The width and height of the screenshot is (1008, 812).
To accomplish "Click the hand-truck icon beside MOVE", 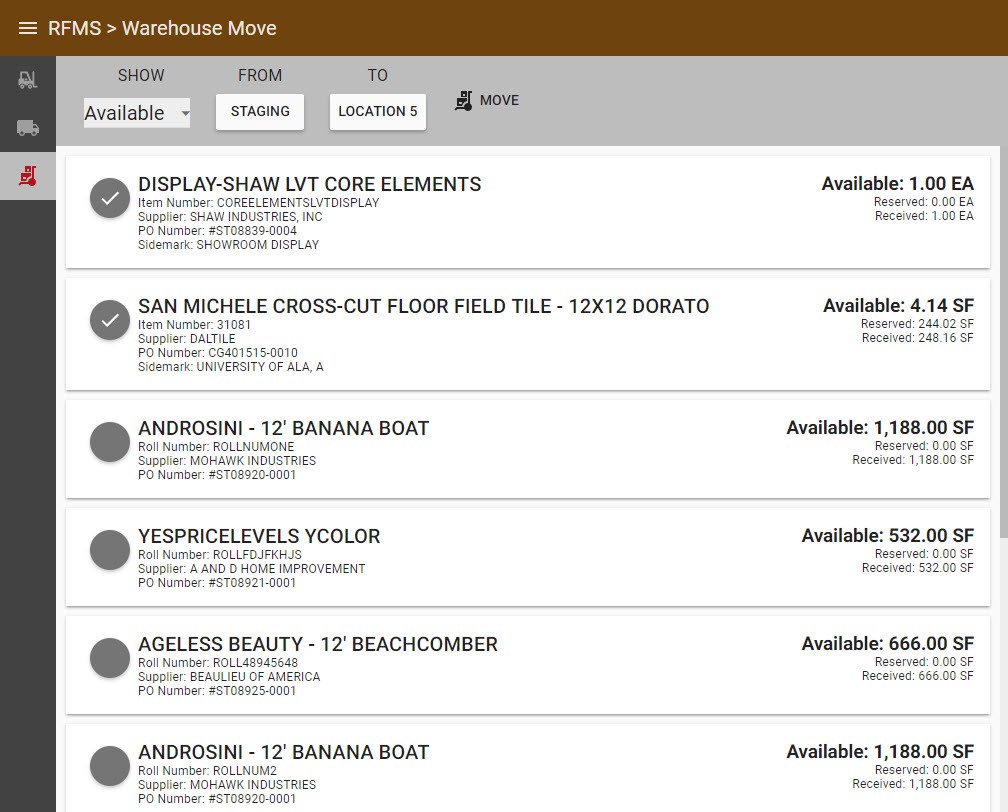I will click(464, 100).
